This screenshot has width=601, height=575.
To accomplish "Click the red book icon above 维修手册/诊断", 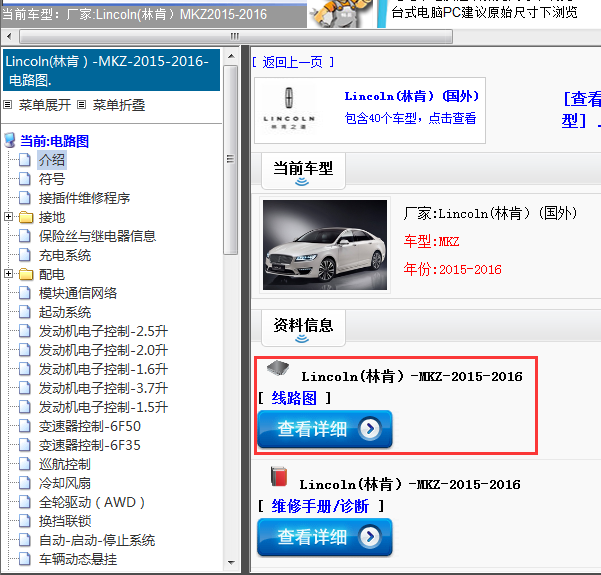I will 279,476.
